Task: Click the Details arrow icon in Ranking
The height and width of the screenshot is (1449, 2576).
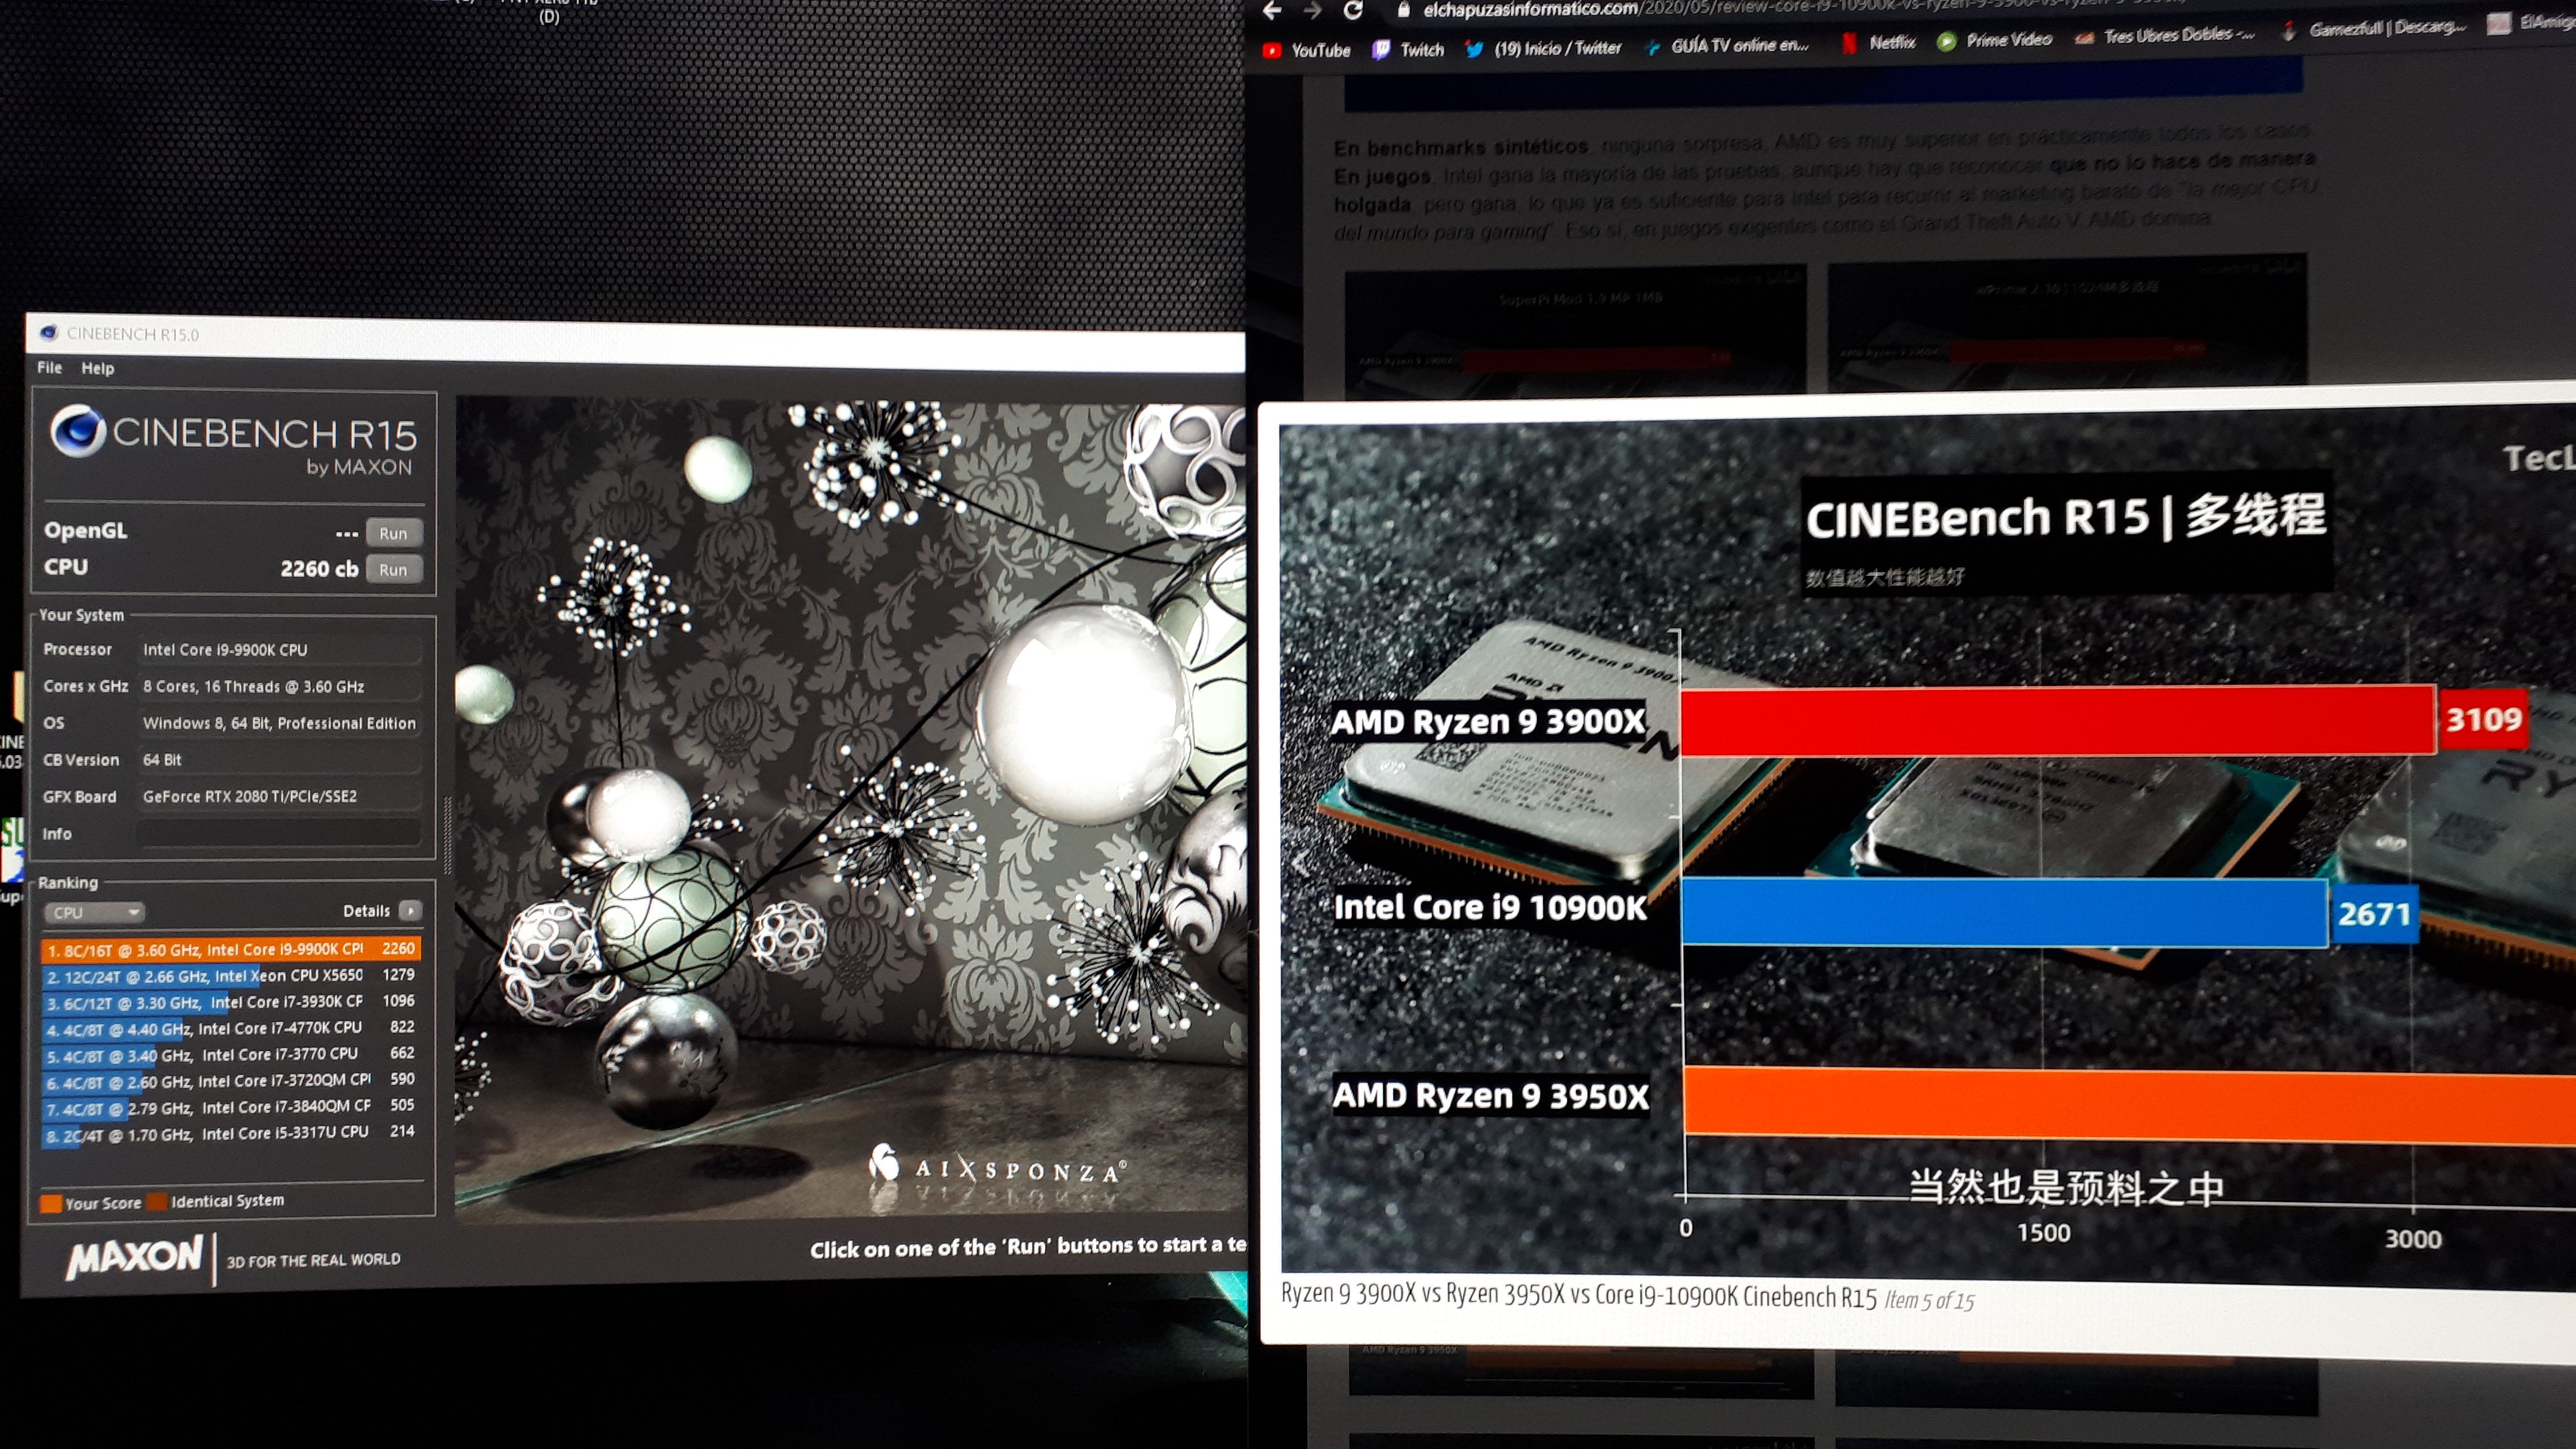Action: click(x=410, y=911)
